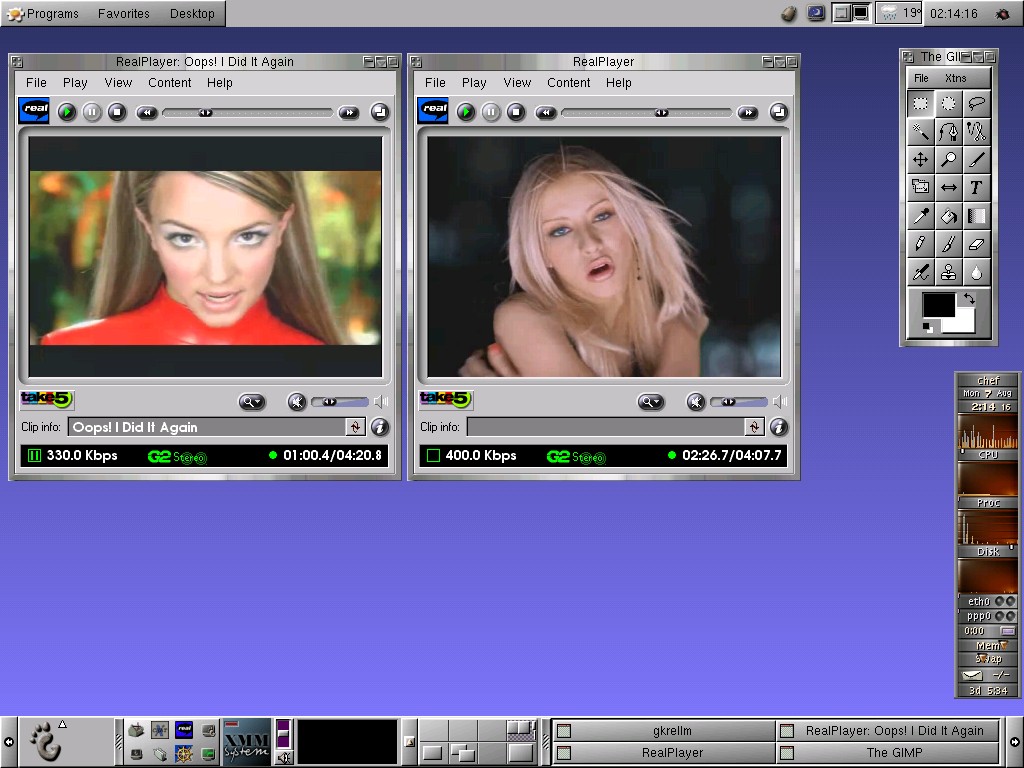Viewport: 1024px width, 768px height.
Task: Open GNOME foot main menu
Action: (44, 741)
